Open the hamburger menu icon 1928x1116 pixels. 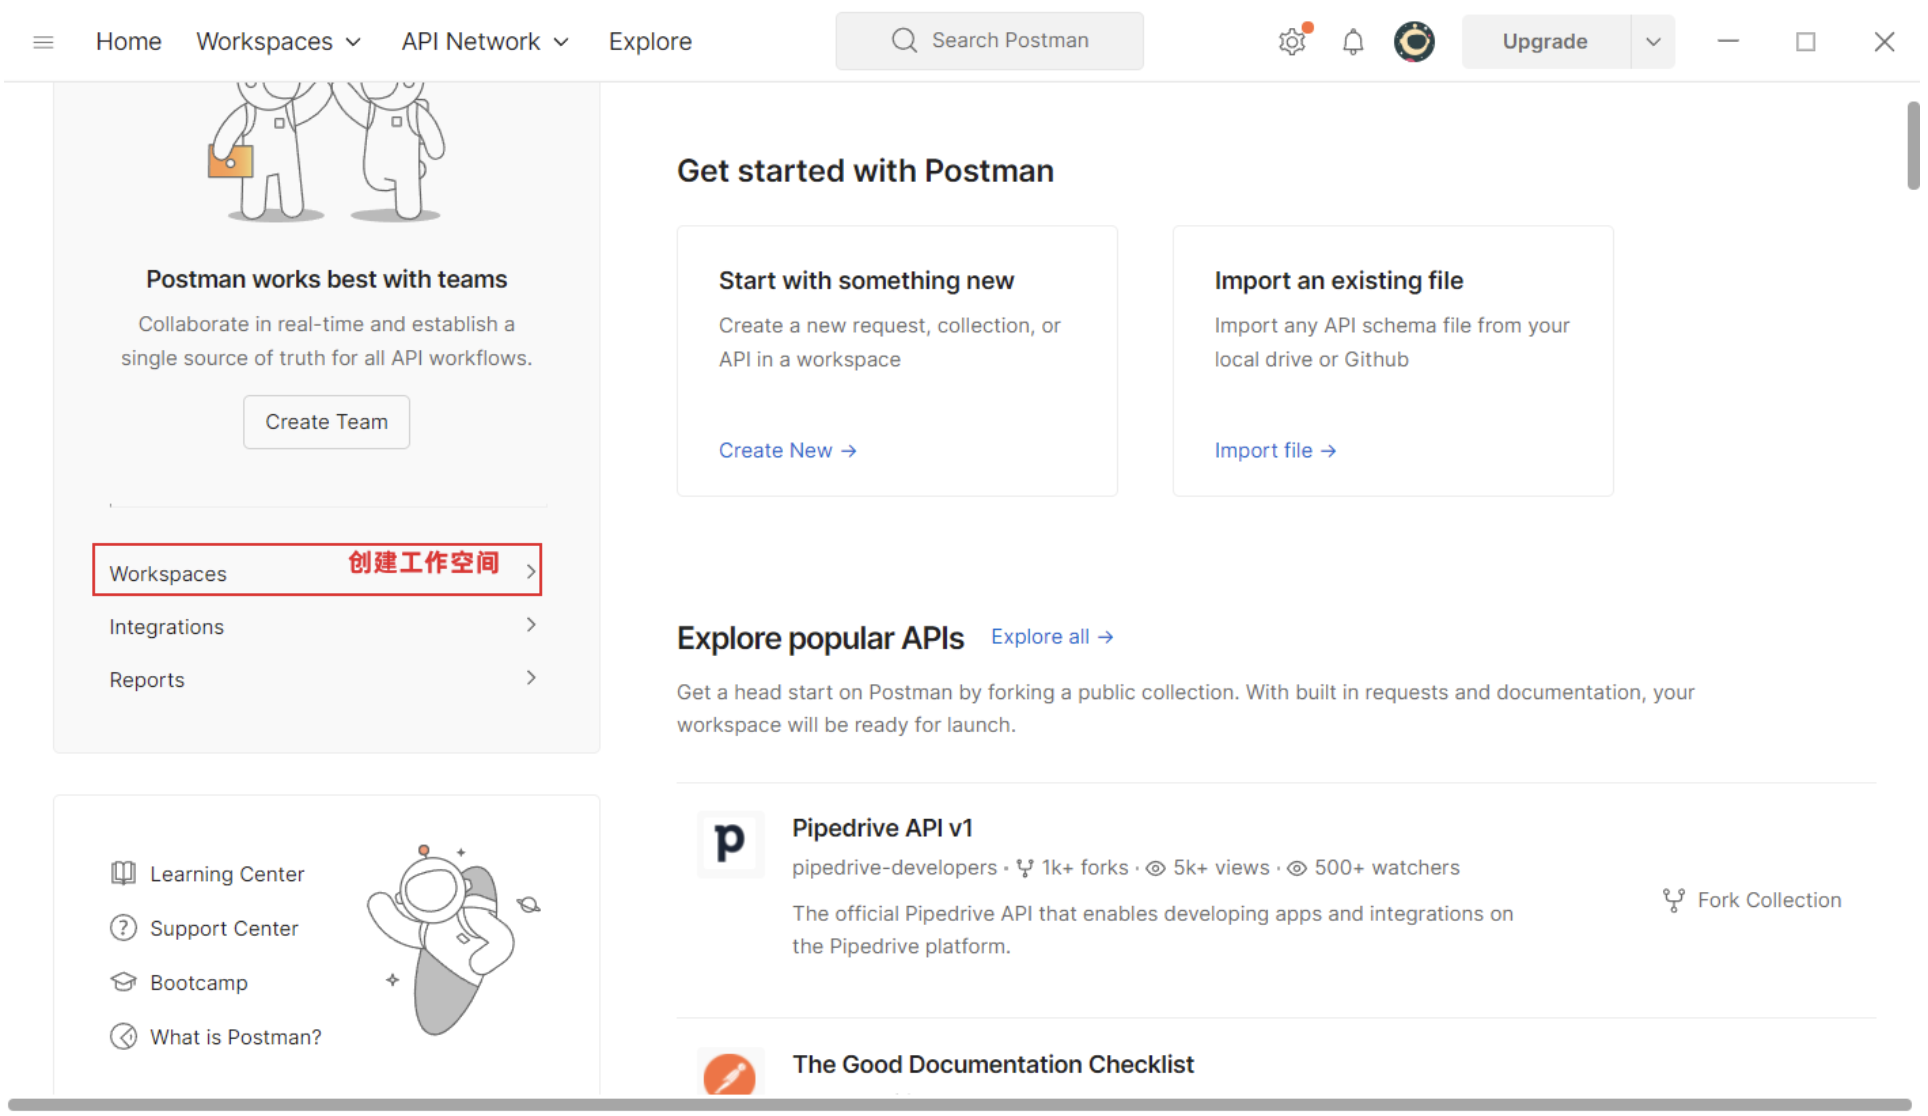[x=43, y=42]
